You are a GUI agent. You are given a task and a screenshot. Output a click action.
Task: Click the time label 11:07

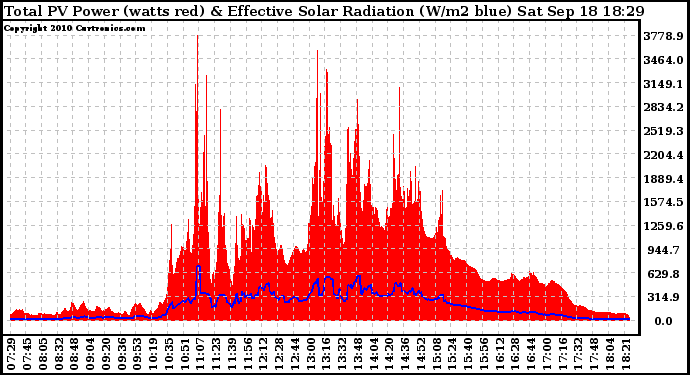click(201, 354)
